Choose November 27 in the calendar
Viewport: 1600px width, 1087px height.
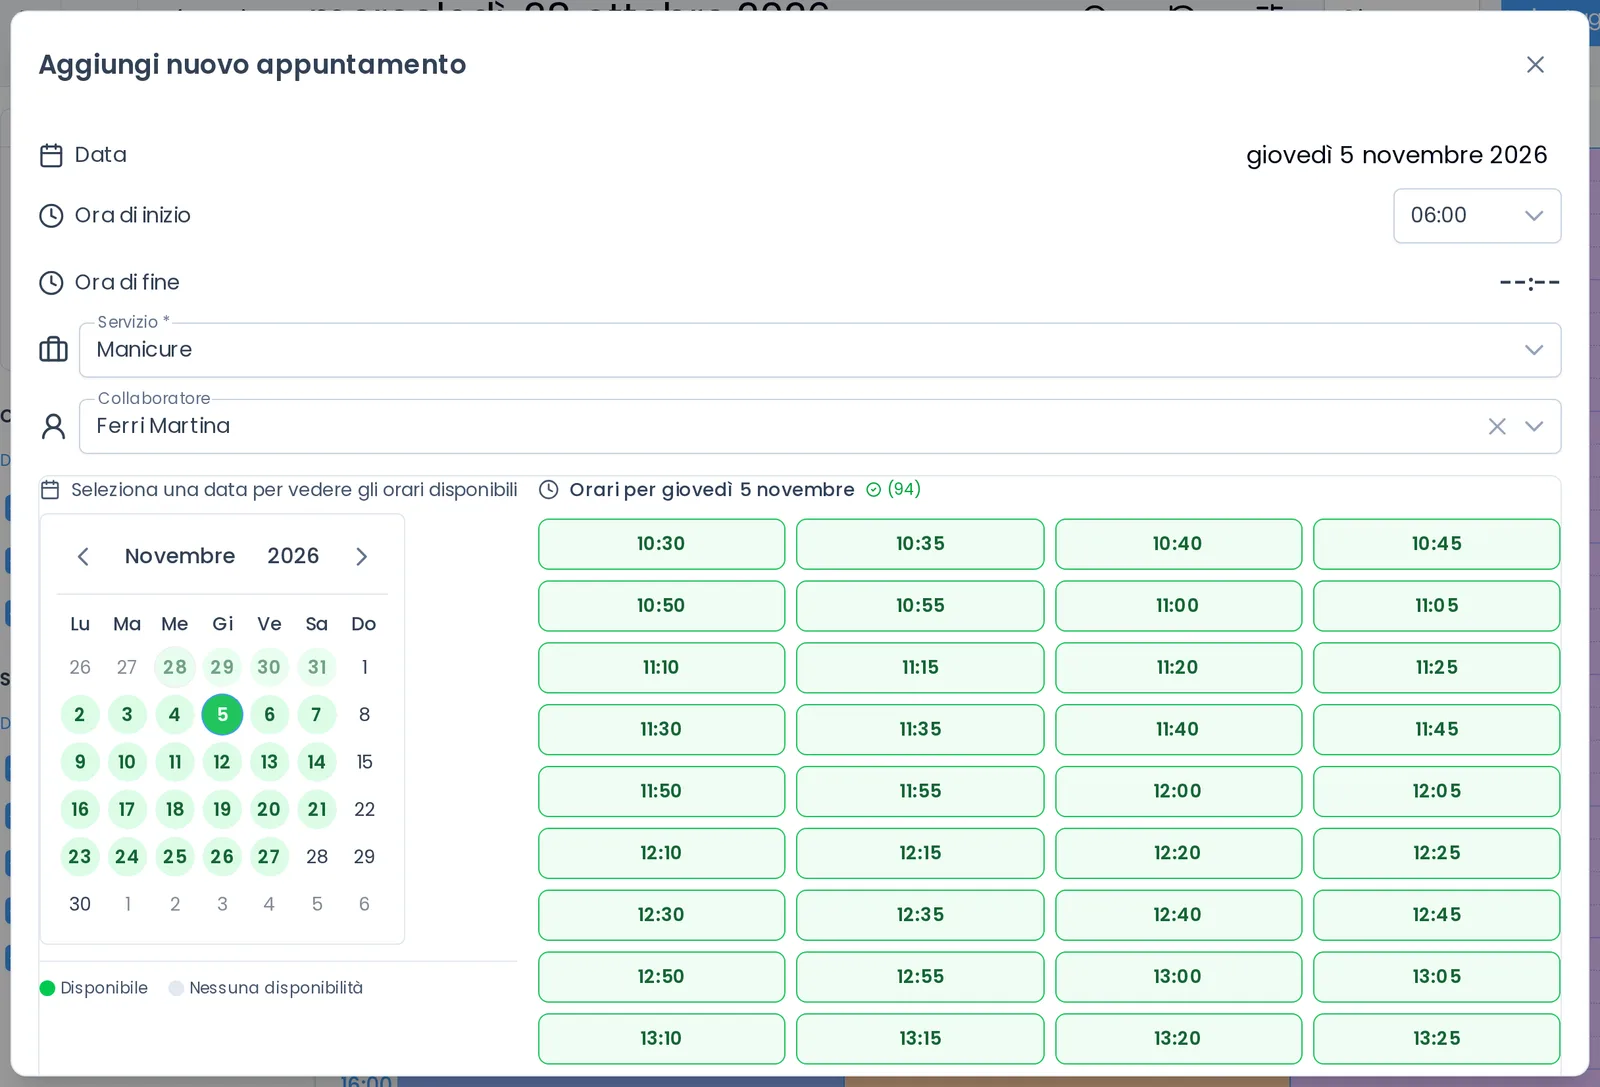pyautogui.click(x=269, y=857)
